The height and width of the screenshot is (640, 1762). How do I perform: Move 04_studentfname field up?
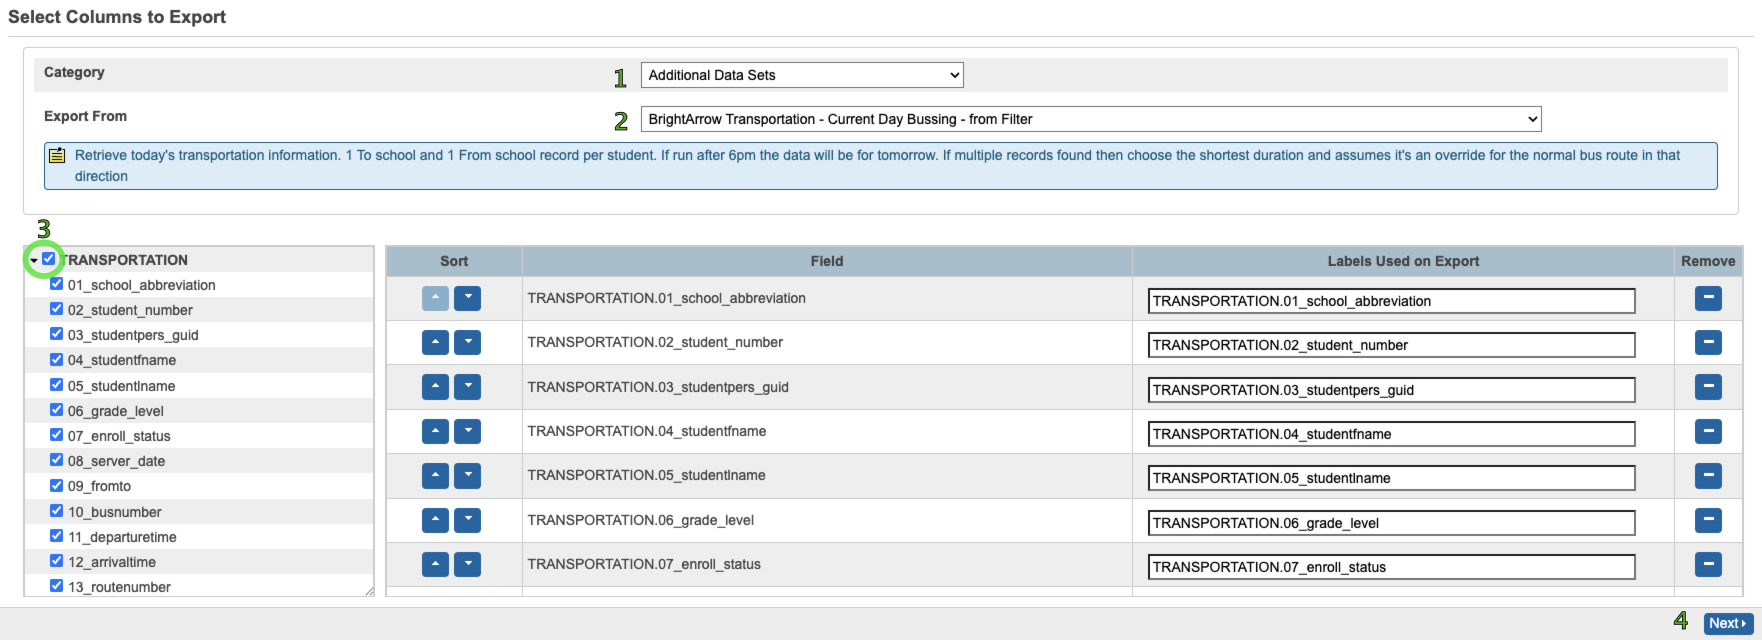pyautogui.click(x=435, y=431)
